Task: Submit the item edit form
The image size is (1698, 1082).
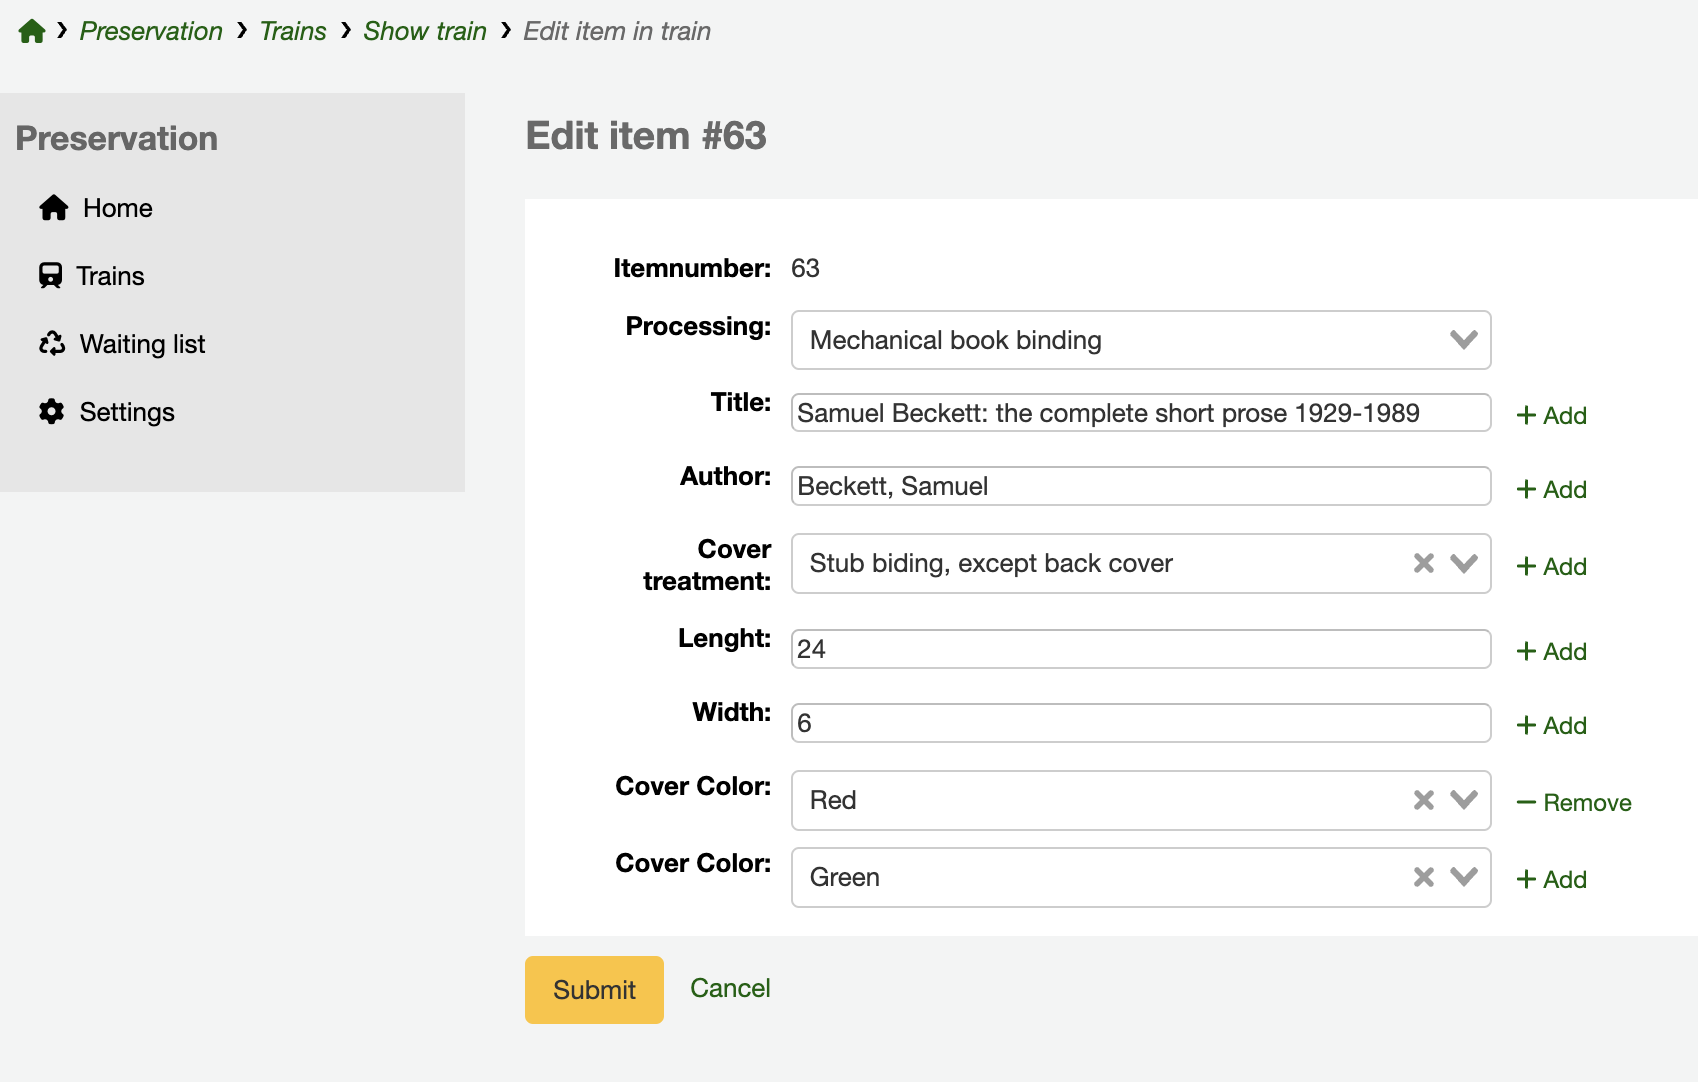Action: (593, 989)
